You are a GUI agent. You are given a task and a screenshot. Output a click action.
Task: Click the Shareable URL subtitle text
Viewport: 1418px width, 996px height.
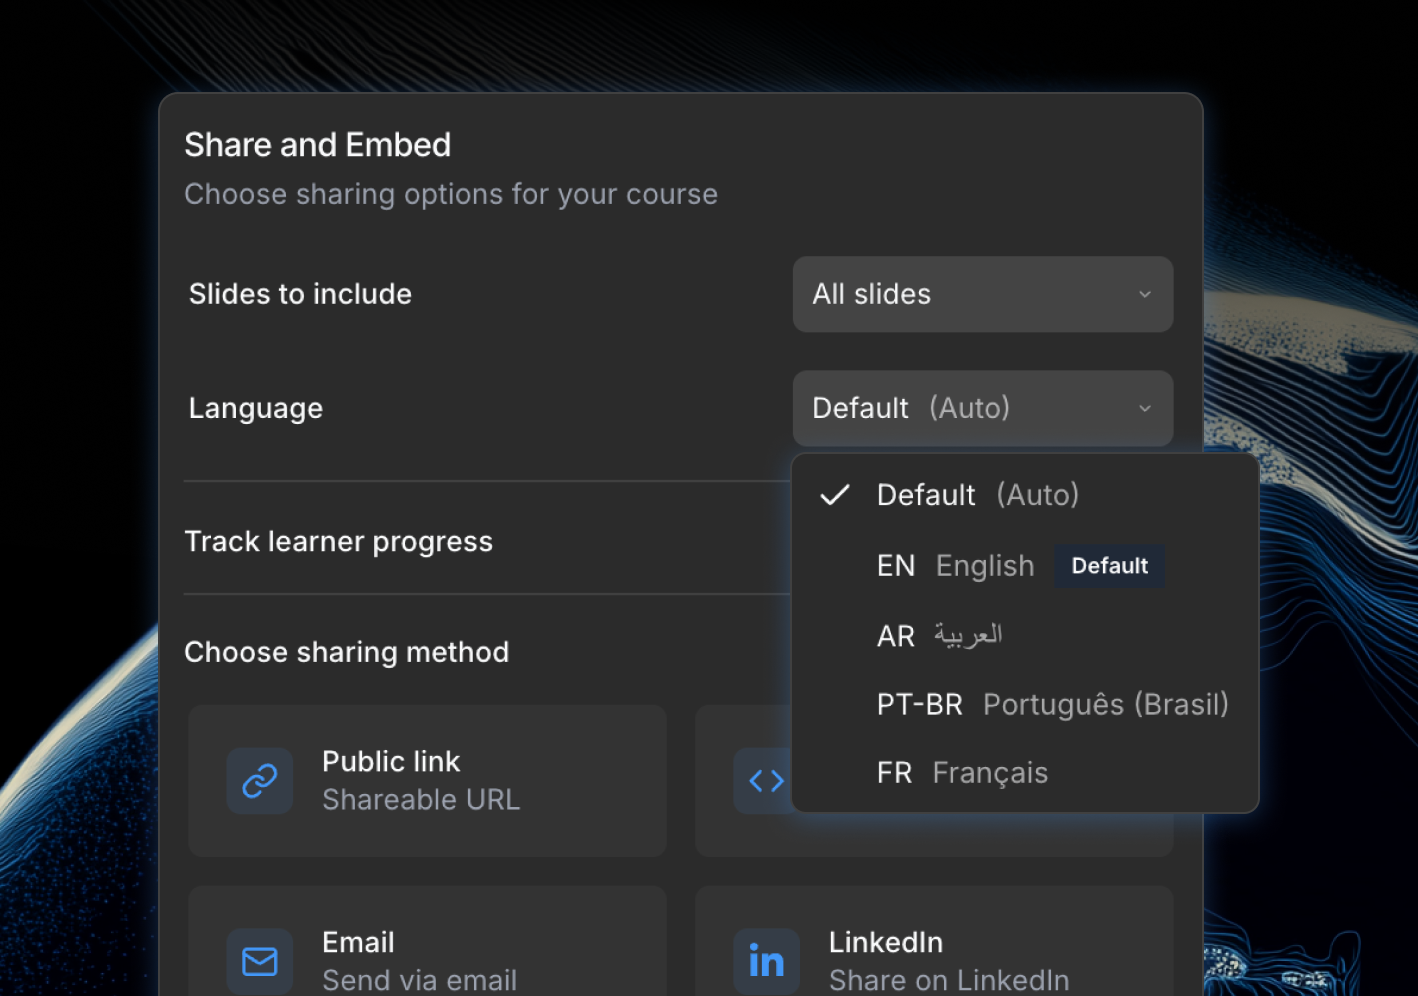pyautogui.click(x=421, y=800)
